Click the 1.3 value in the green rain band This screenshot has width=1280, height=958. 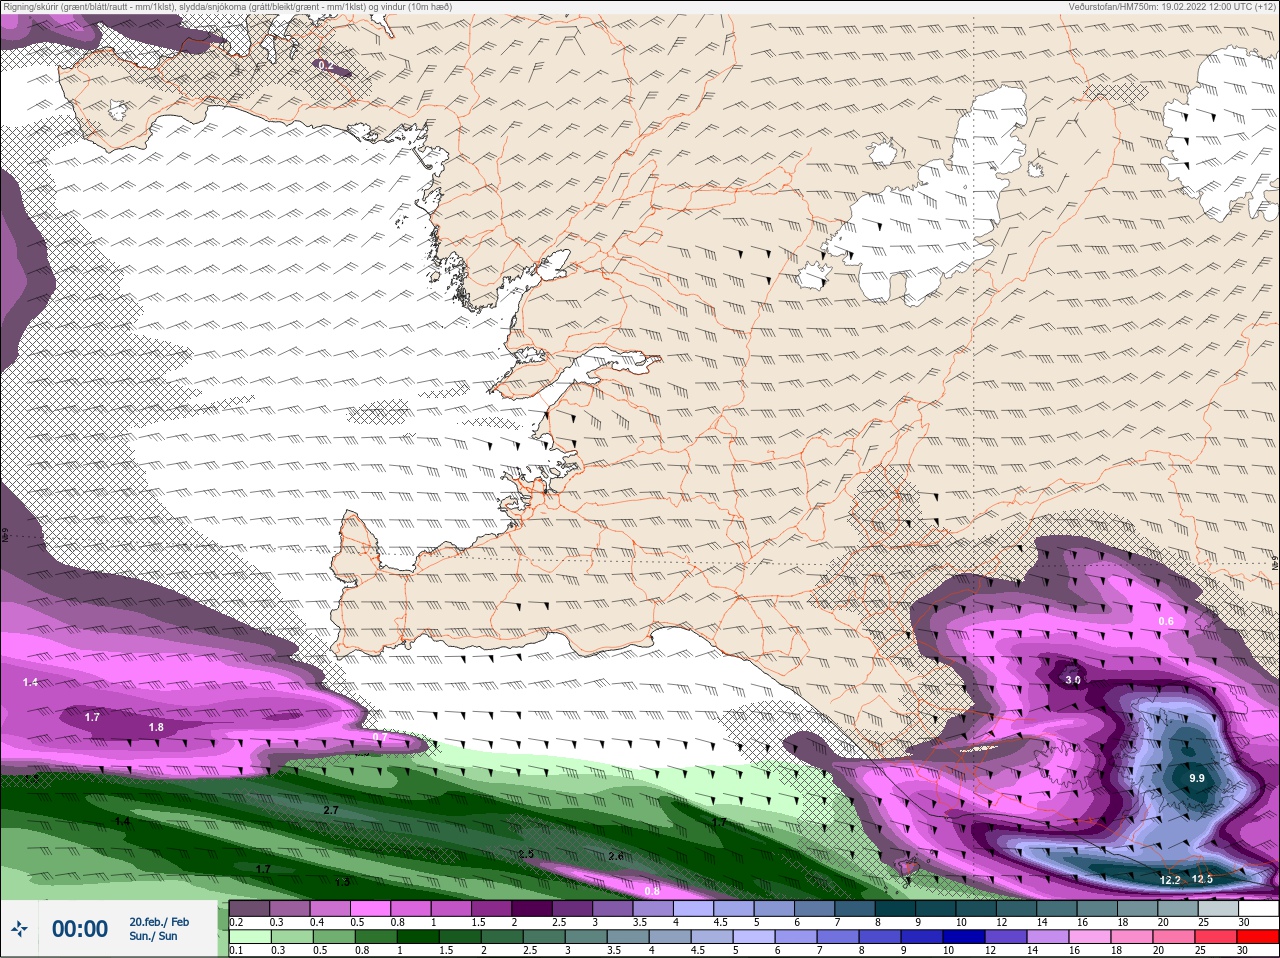click(x=343, y=882)
